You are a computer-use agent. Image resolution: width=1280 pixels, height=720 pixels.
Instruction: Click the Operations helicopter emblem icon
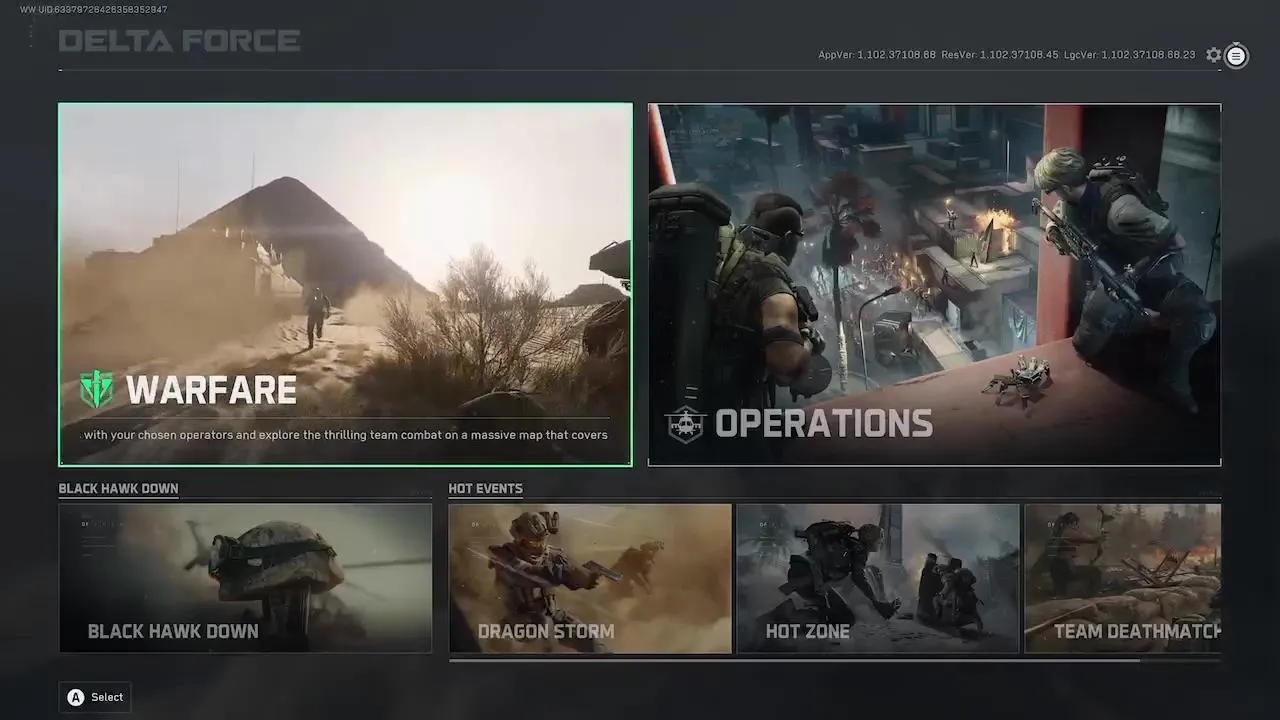click(x=685, y=424)
